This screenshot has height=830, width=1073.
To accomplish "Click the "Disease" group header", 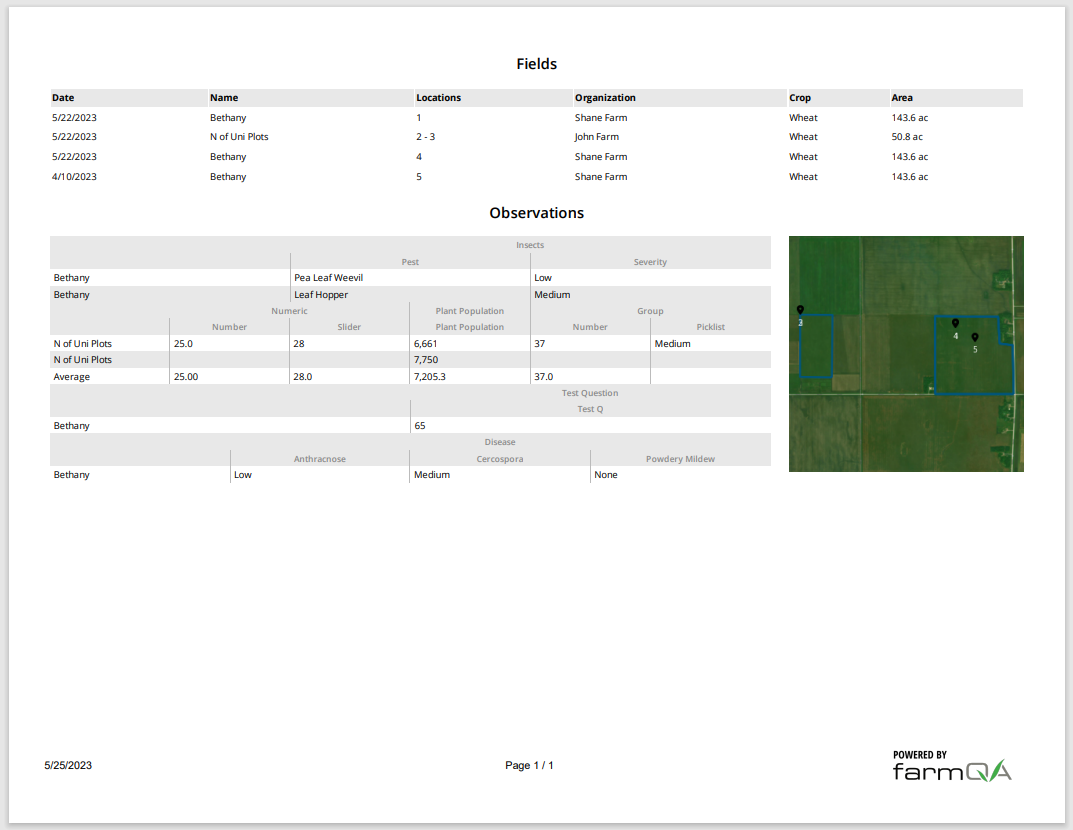I will 500,442.
